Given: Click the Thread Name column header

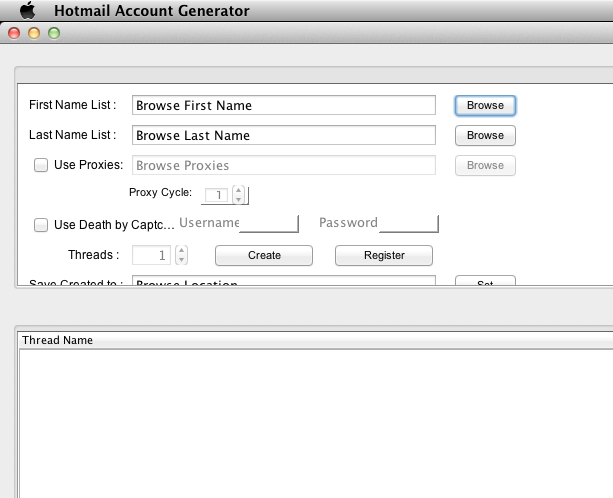Looking at the screenshot, I should 316,340.
